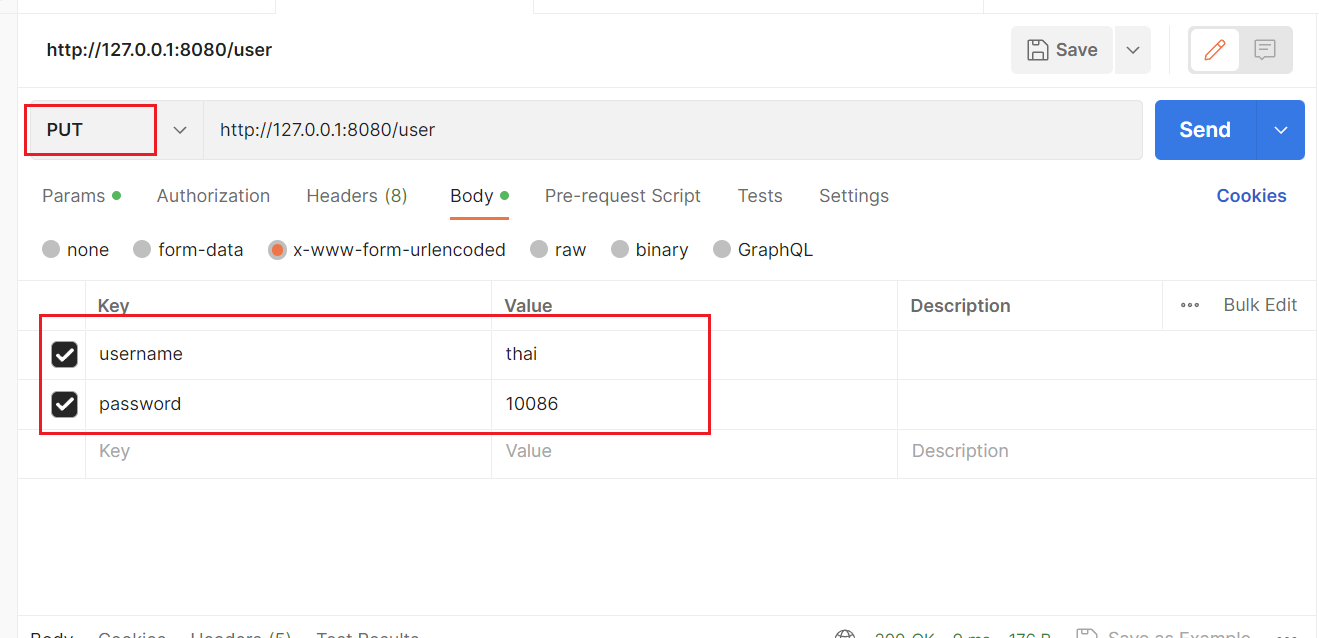1319x638 pixels.
Task: Select the Body tab
Action: [x=479, y=196]
